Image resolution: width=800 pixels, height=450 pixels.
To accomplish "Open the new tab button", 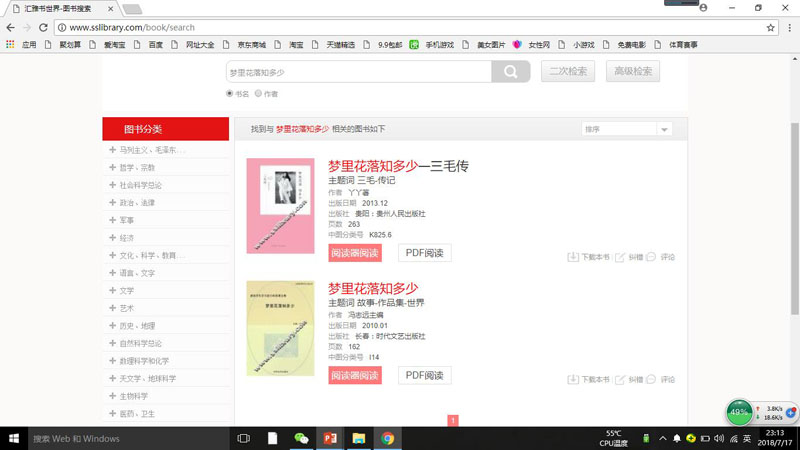I will [x=132, y=9].
